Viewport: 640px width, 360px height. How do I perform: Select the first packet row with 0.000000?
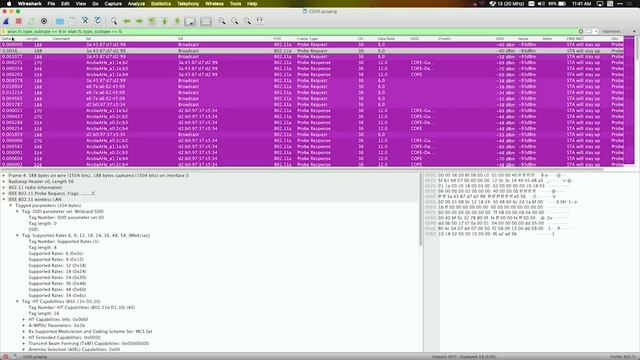(x=312, y=44)
